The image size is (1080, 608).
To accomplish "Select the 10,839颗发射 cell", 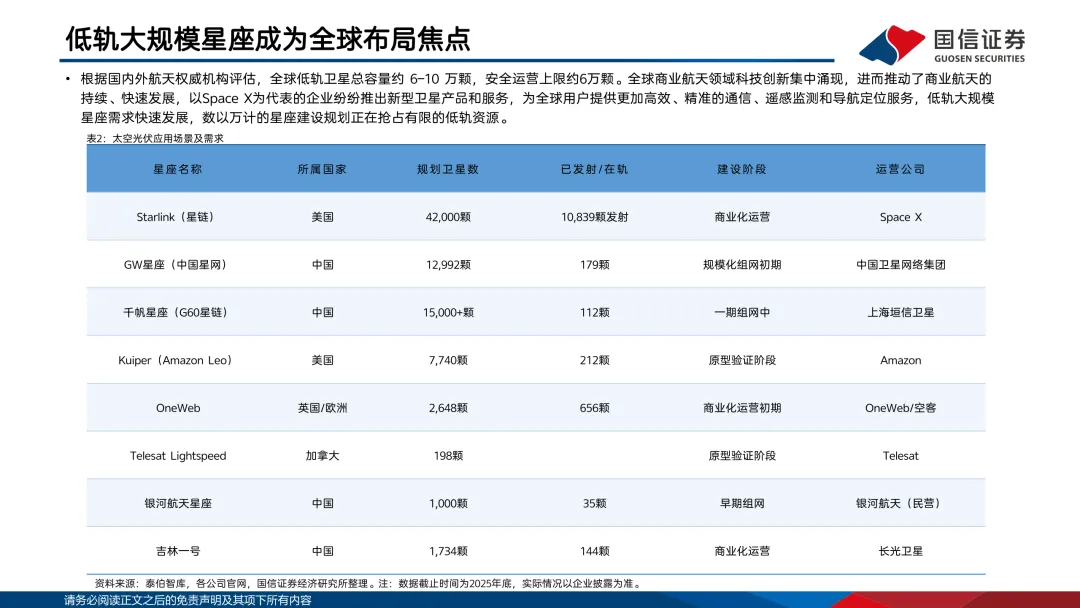I will 594,217.
